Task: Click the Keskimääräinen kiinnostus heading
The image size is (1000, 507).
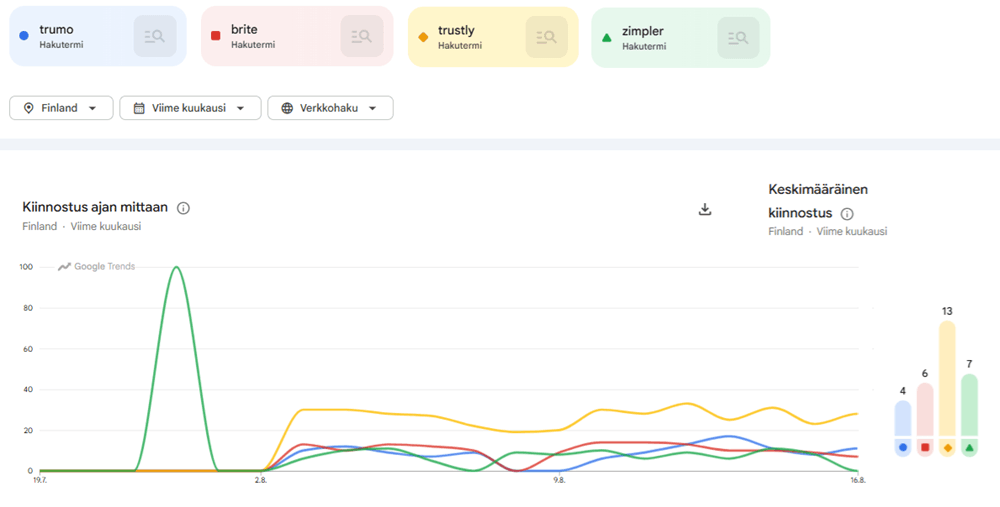Action: click(x=818, y=201)
